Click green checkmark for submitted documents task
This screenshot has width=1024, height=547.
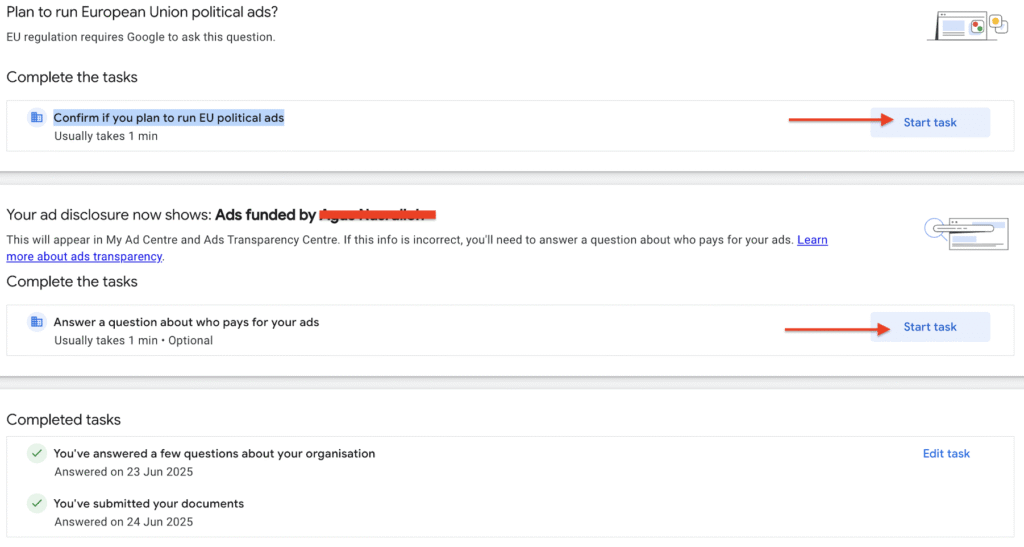click(37, 504)
